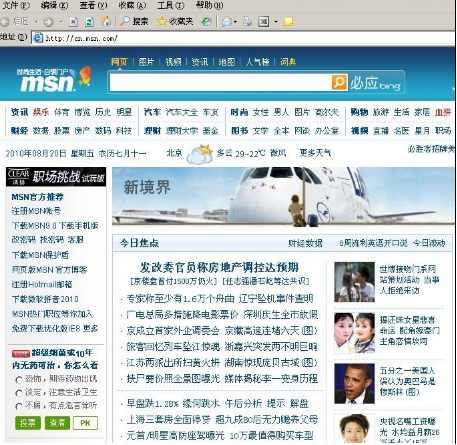Viewport: 457px width, 445px height.
Task: Open the 帮助(H) menu
Action: [210, 5]
